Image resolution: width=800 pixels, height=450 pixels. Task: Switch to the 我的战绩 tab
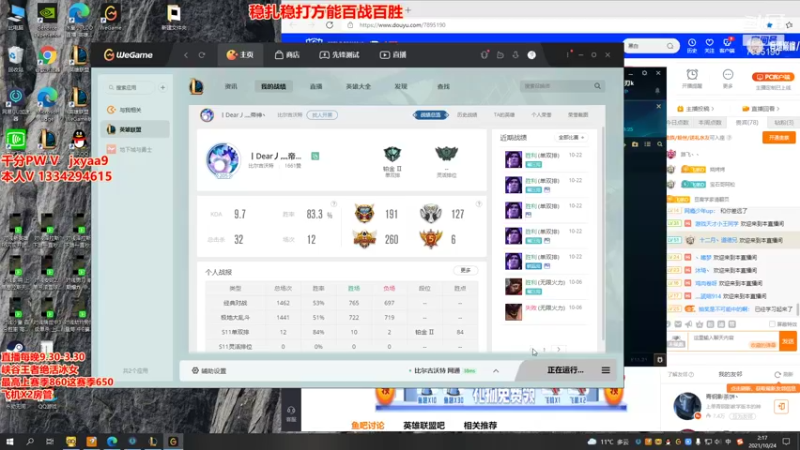tap(273, 86)
